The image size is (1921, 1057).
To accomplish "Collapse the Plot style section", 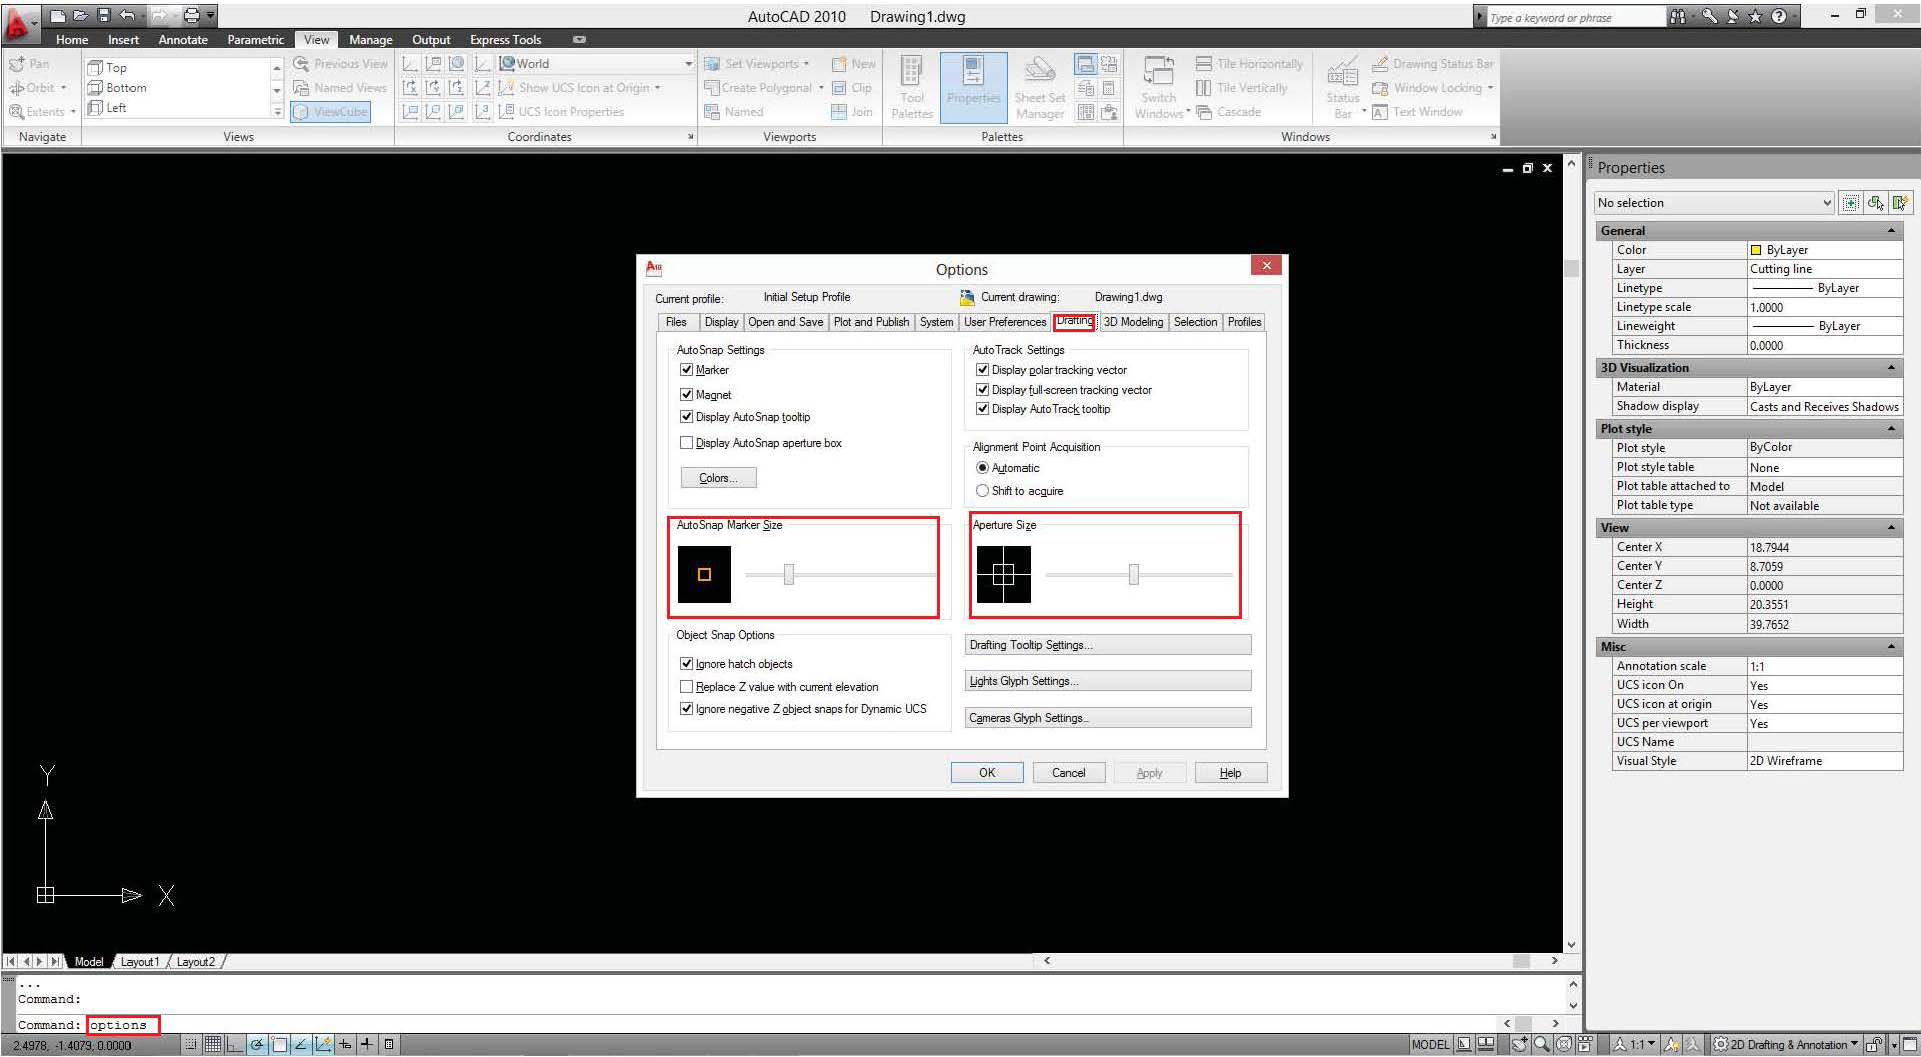I will [1891, 429].
